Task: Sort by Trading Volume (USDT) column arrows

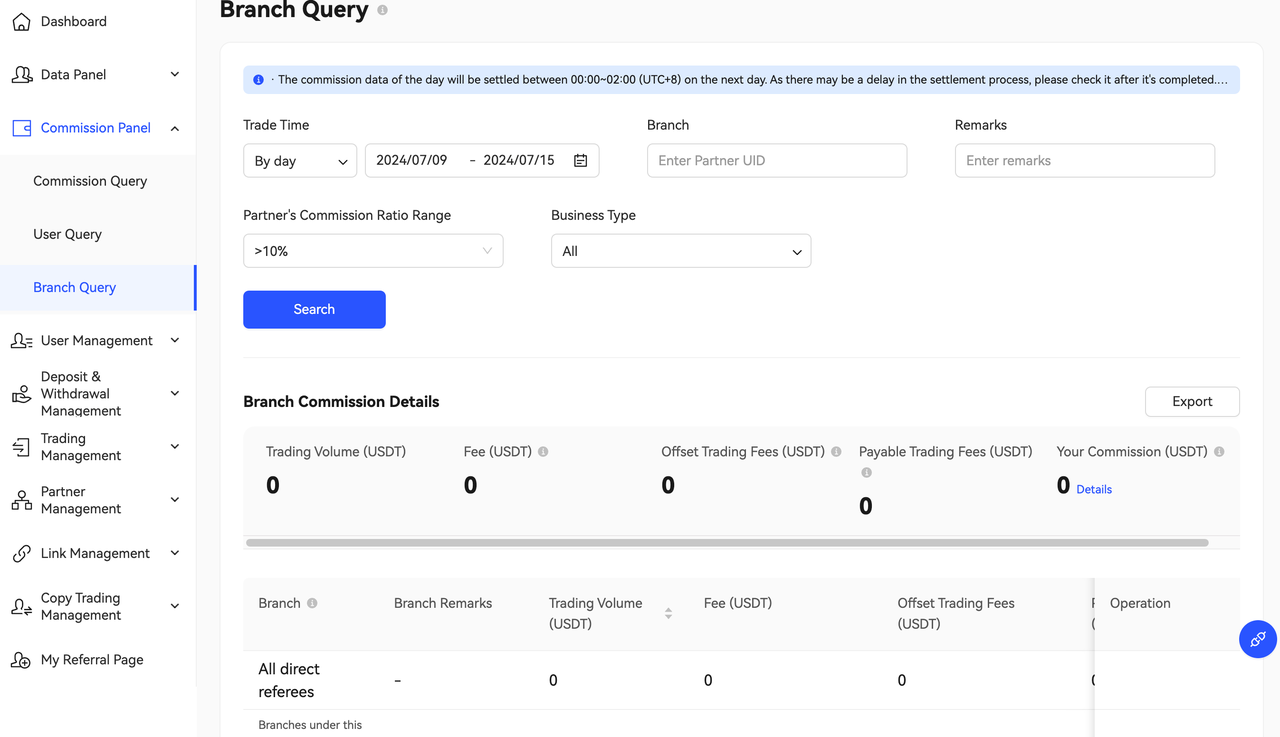Action: click(668, 613)
